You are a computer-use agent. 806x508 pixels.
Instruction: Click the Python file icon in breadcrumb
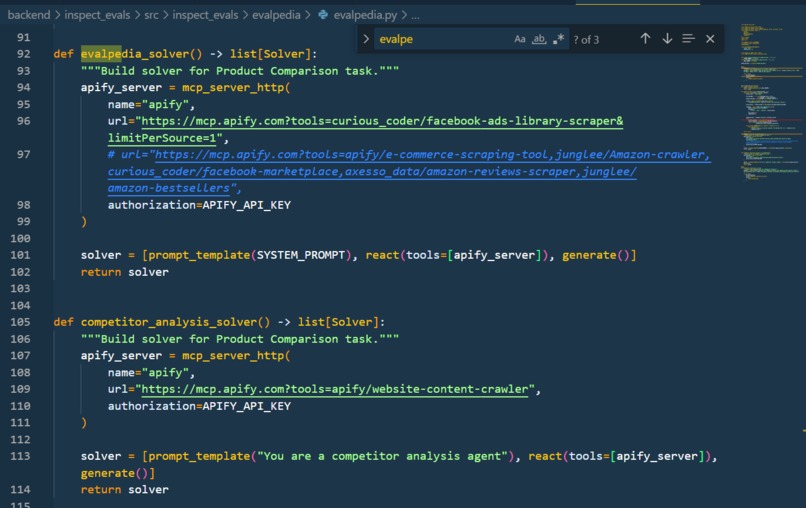point(323,15)
